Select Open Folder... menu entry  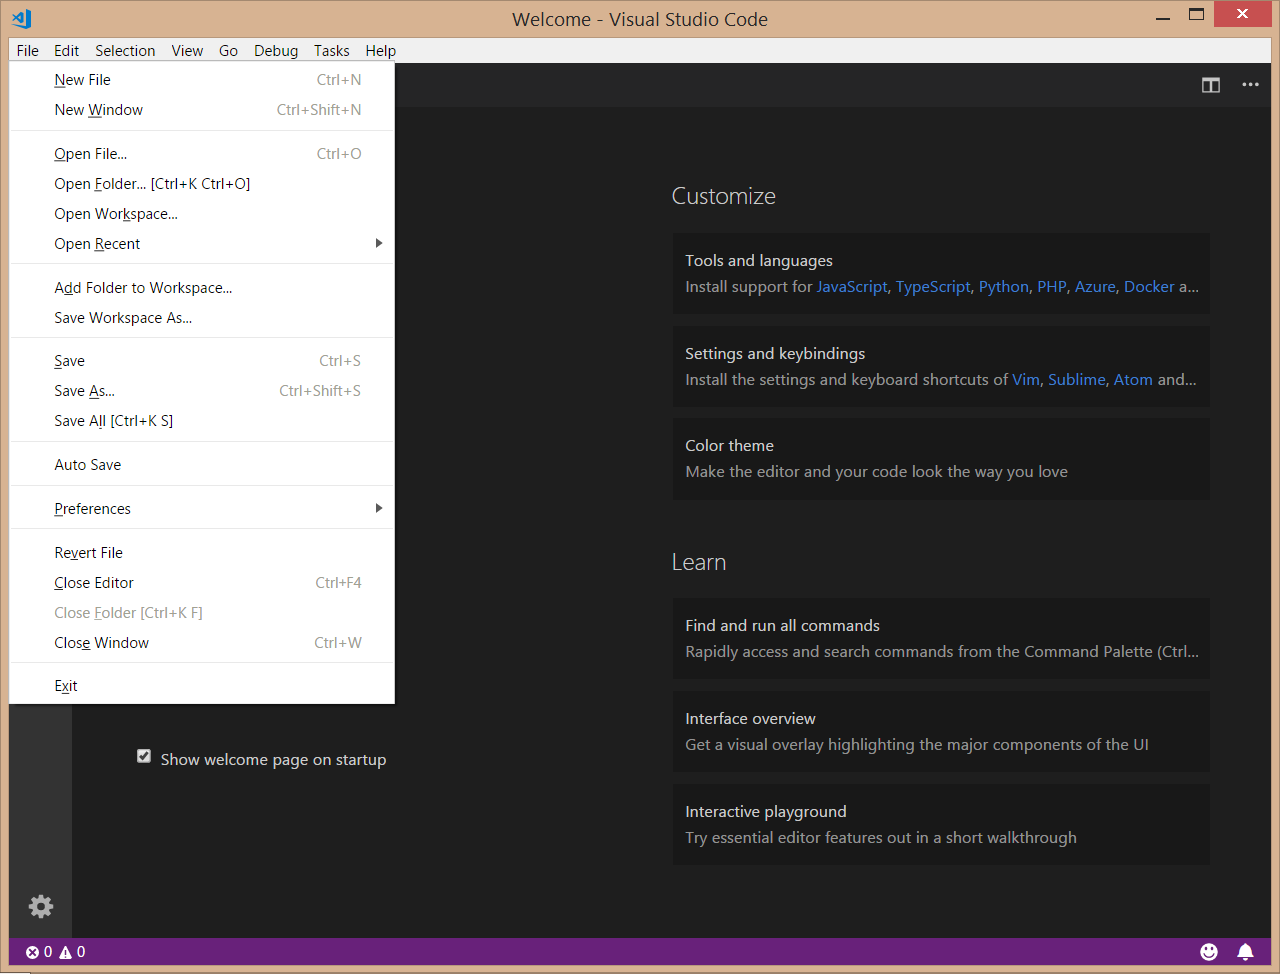pyautogui.click(x=202, y=184)
